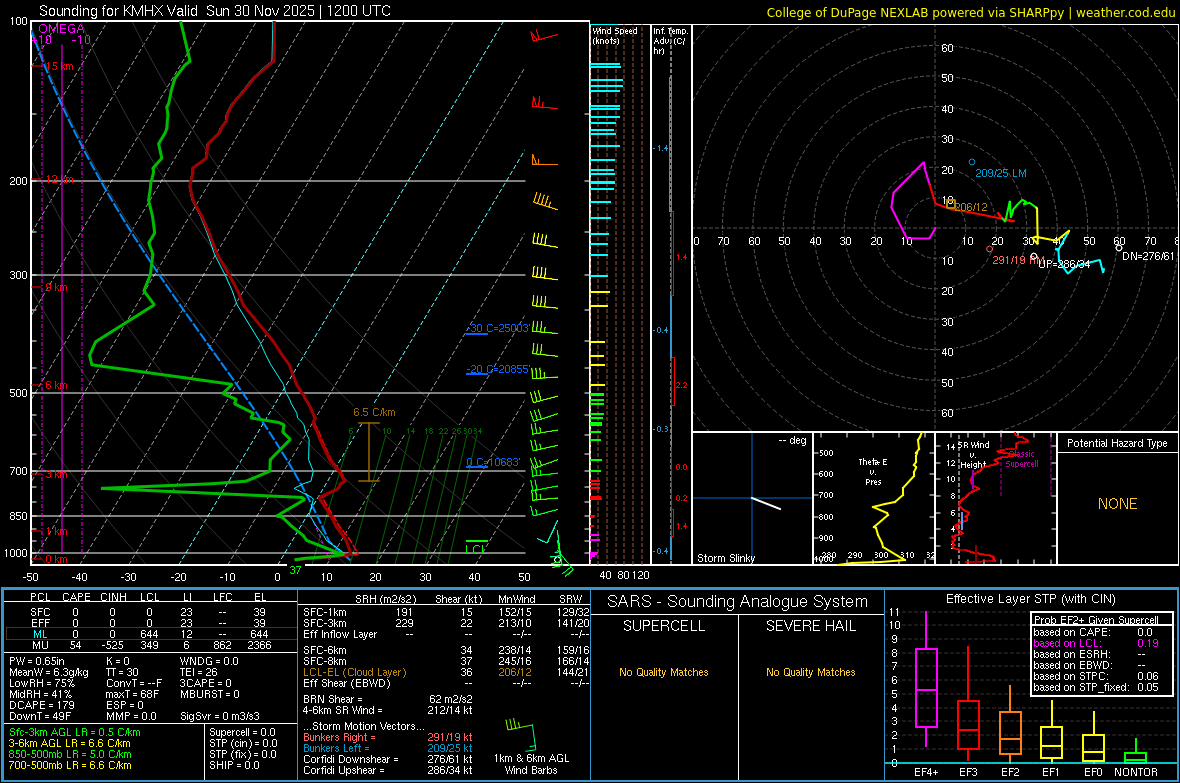Viewport: 1180px width, 783px height.
Task: Select the '291/19 RM' hodograph label
Action: pyautogui.click(x=1017, y=260)
